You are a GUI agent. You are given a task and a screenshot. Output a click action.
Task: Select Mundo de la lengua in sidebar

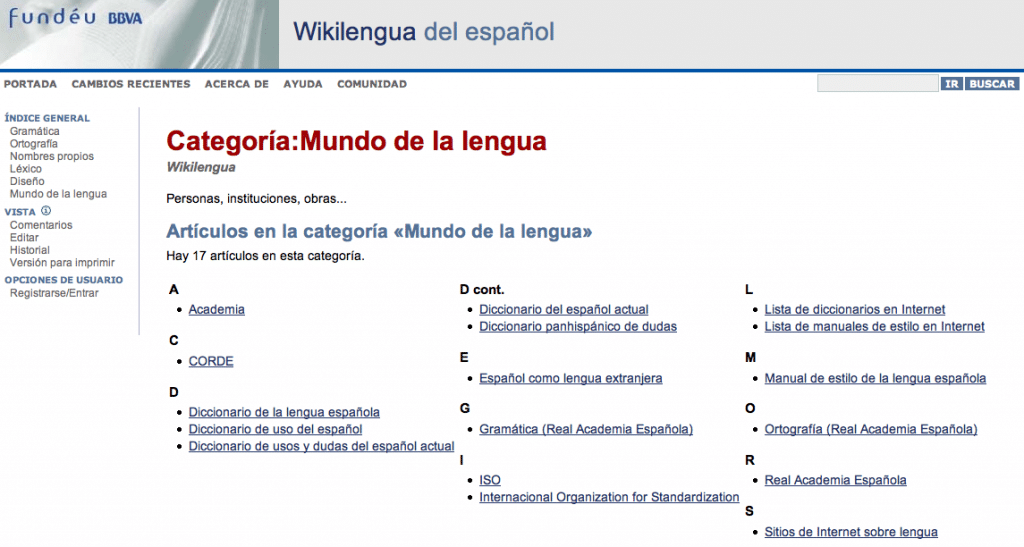(58, 194)
